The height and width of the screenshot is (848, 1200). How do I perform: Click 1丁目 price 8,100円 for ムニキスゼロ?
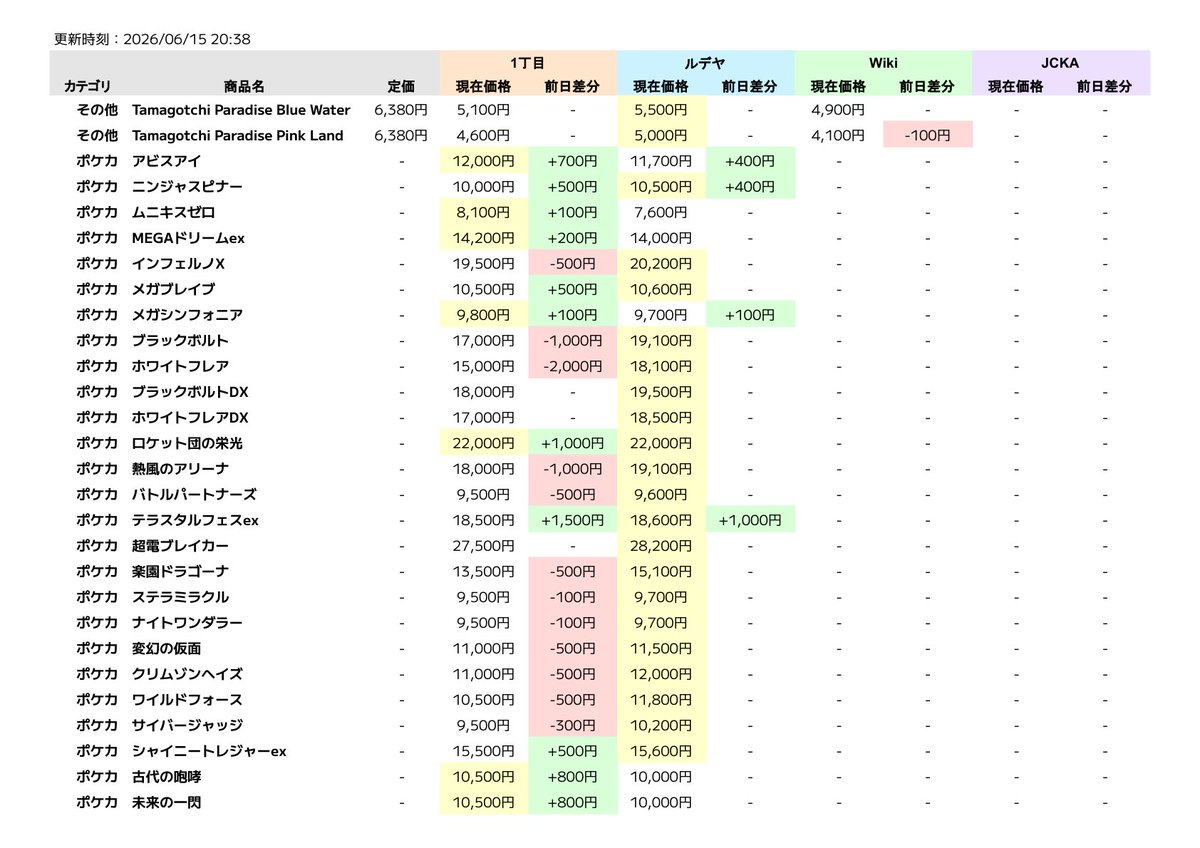[483, 213]
